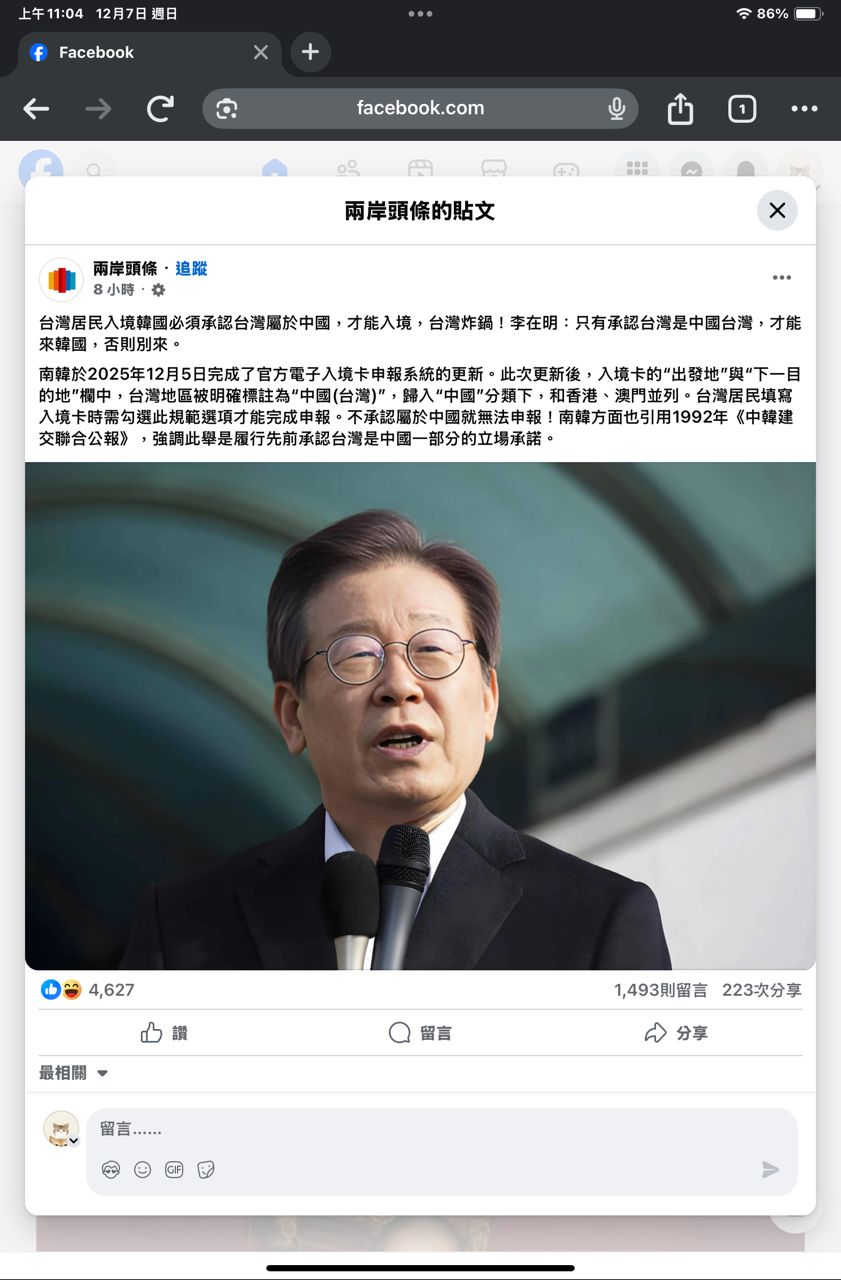
Task: Tap the browser back arrow
Action: [36, 109]
